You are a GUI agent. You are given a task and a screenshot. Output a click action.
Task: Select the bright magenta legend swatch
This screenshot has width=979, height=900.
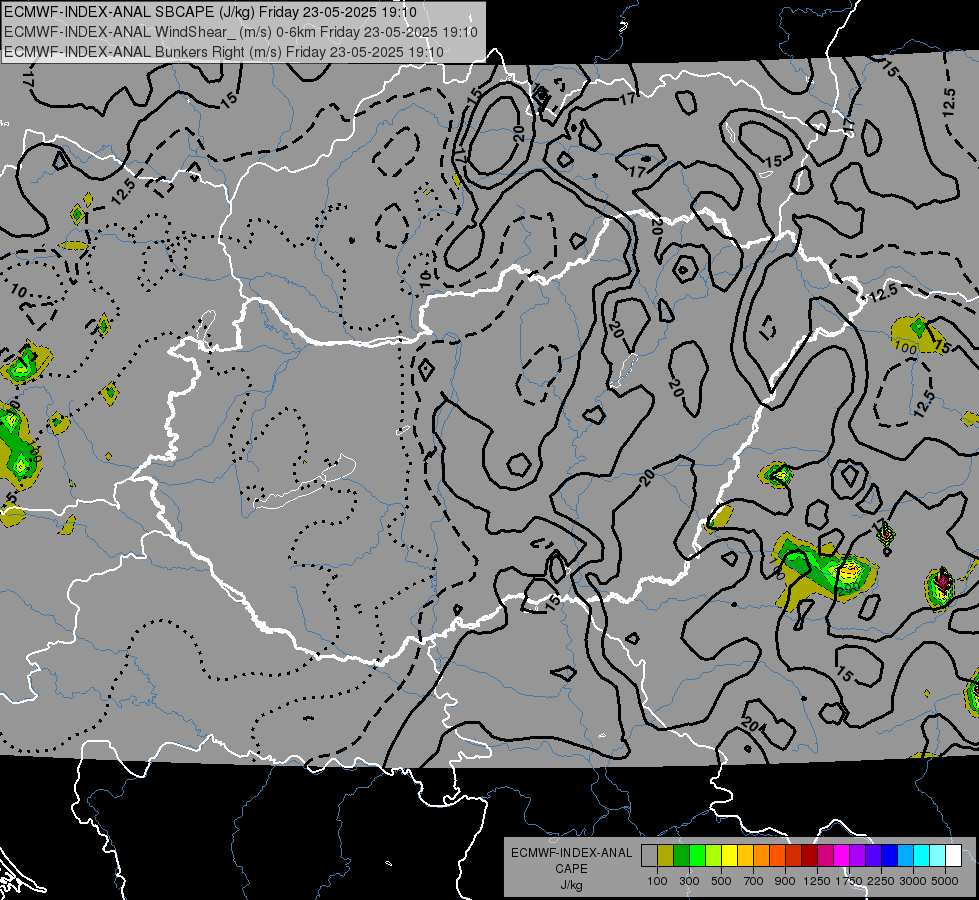click(x=842, y=856)
